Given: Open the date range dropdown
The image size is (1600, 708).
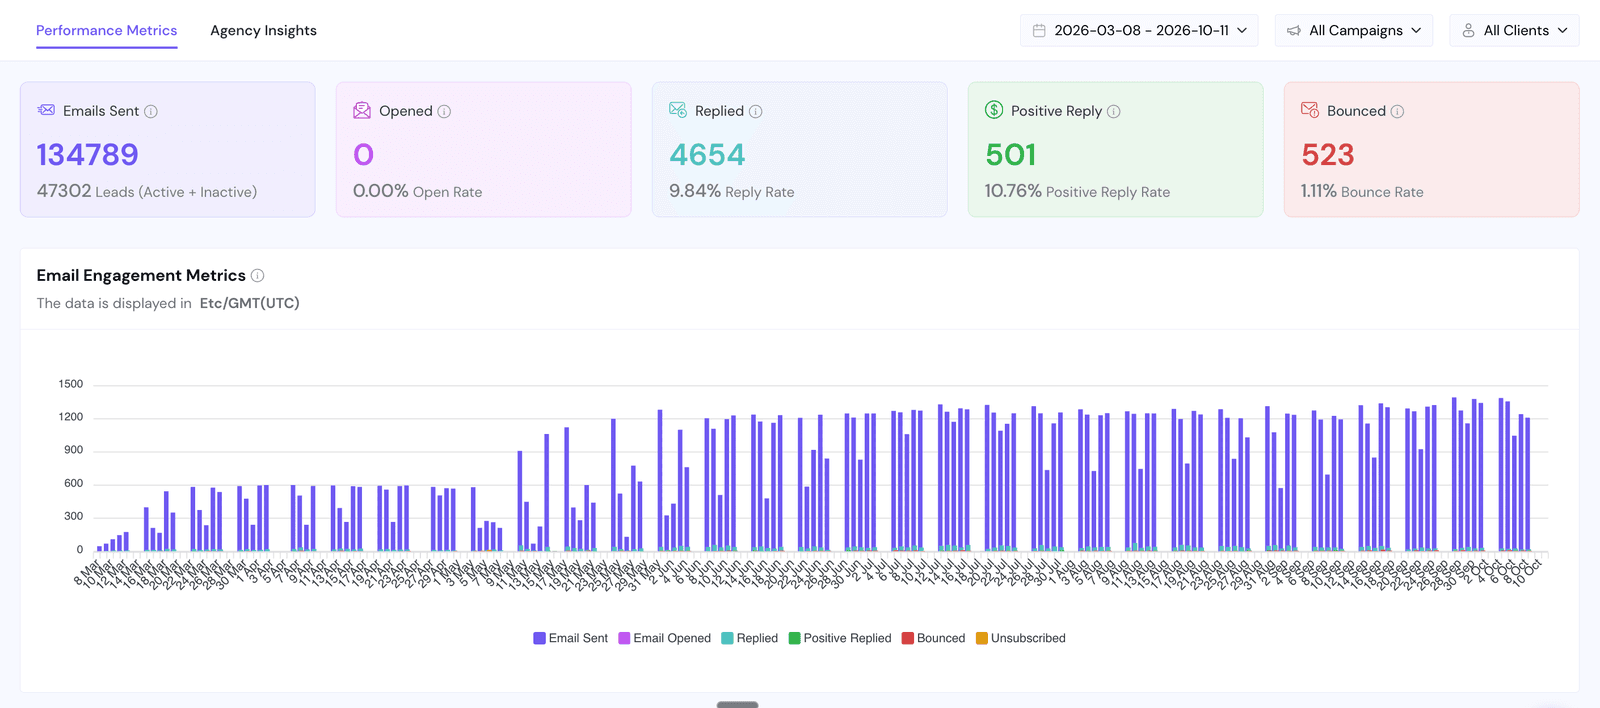Looking at the screenshot, I should (x=1139, y=30).
